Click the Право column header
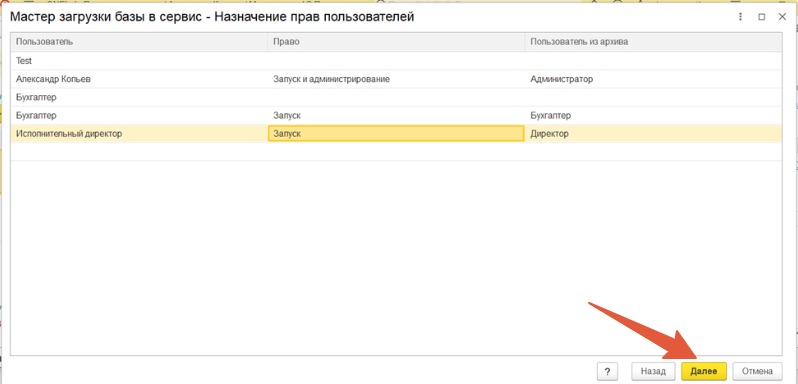Viewport: 798px width, 384px height. pyautogui.click(x=396, y=42)
